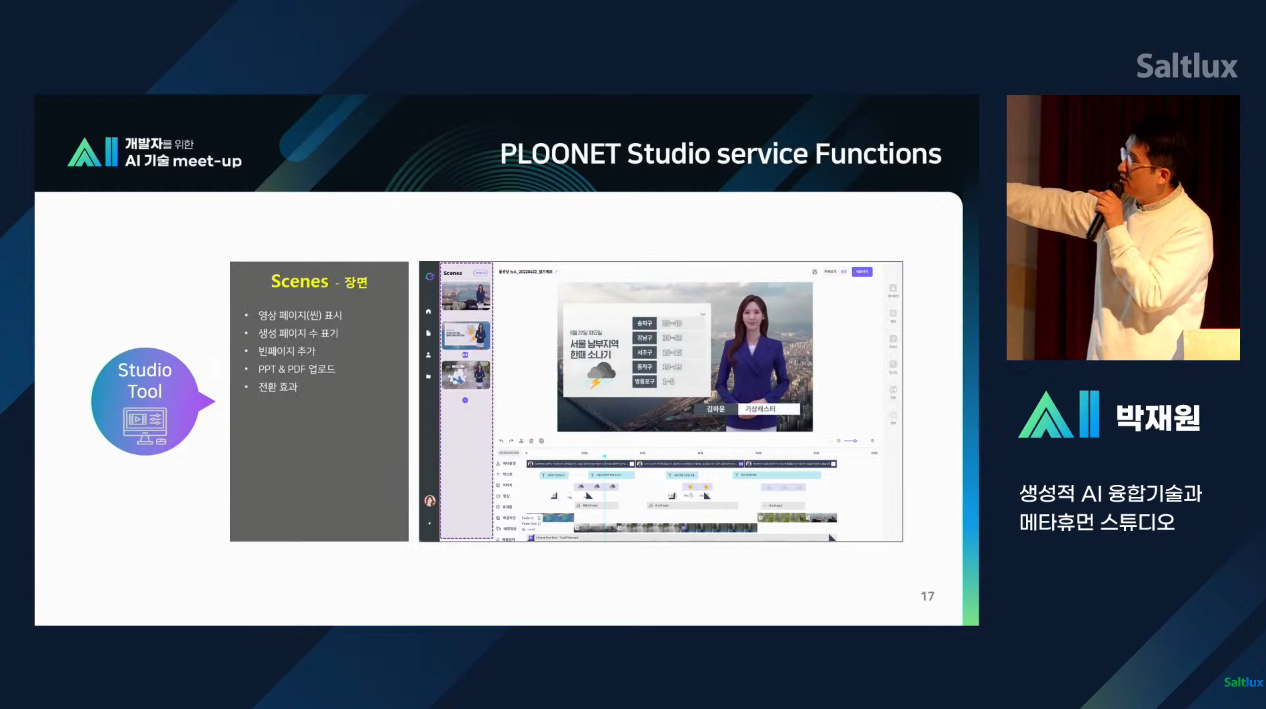Toggle checkbox on second metahuman clip

click(x=741, y=464)
